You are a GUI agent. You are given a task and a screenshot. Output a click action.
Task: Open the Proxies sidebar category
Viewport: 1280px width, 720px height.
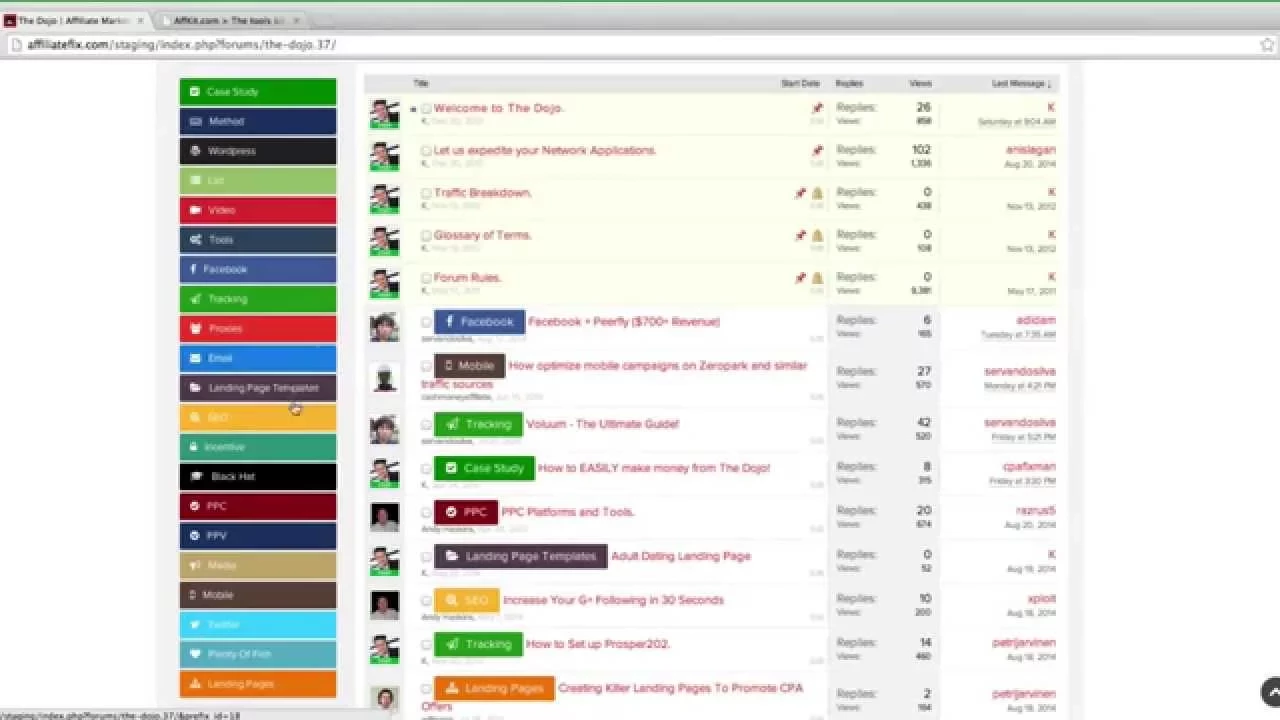tap(258, 328)
